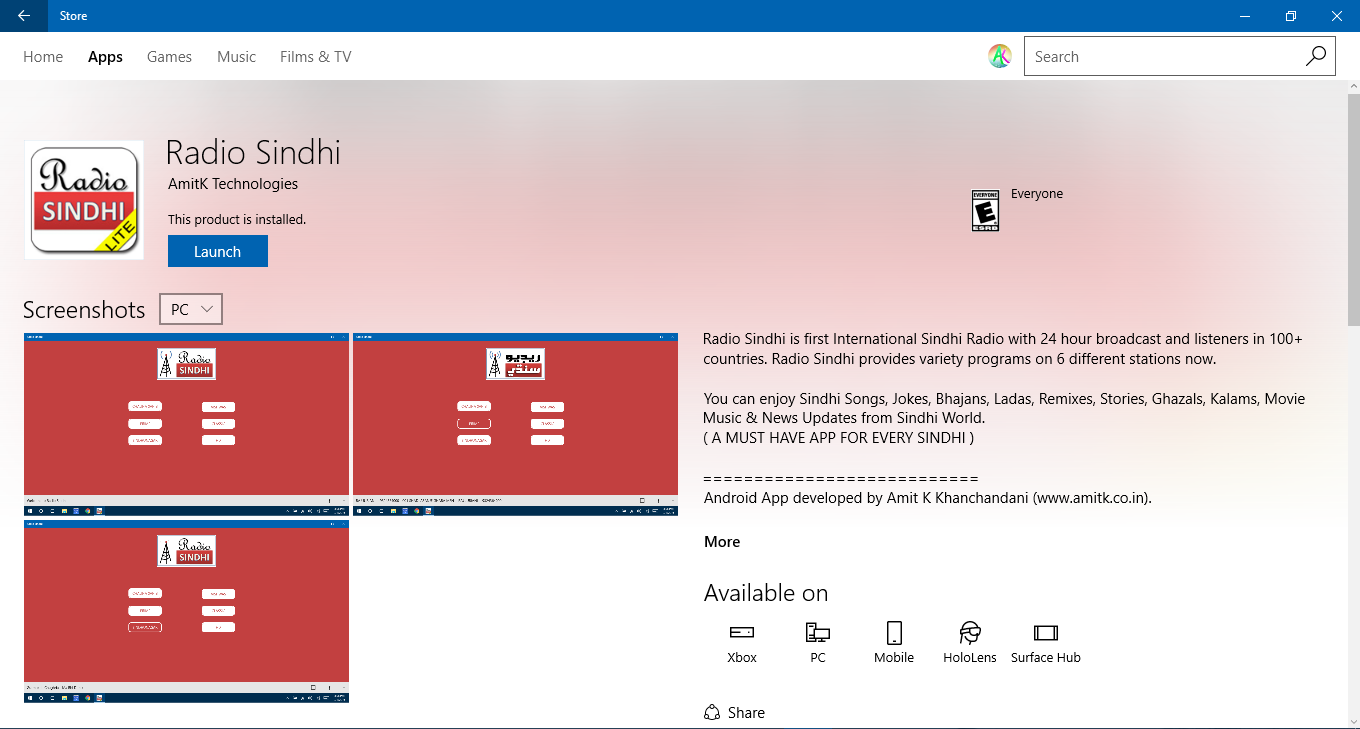This screenshot has width=1360, height=729.
Task: Click the 'Everyone' rating label
Action: click(1037, 194)
